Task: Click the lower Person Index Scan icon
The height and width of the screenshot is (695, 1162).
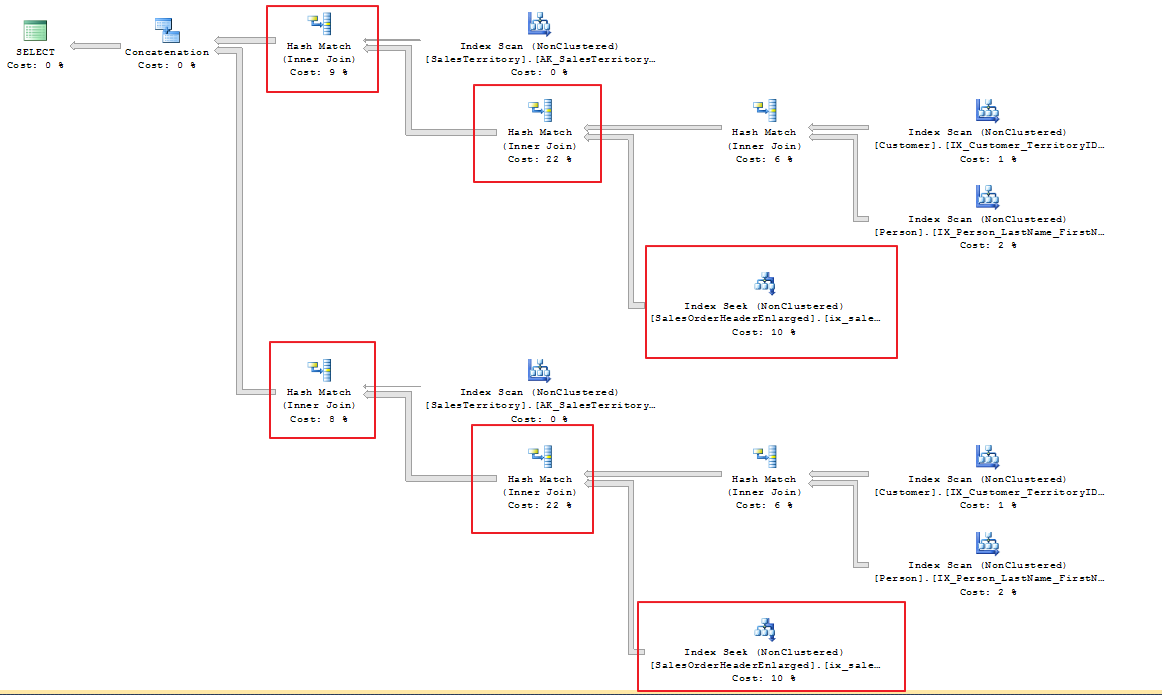Action: 987,544
